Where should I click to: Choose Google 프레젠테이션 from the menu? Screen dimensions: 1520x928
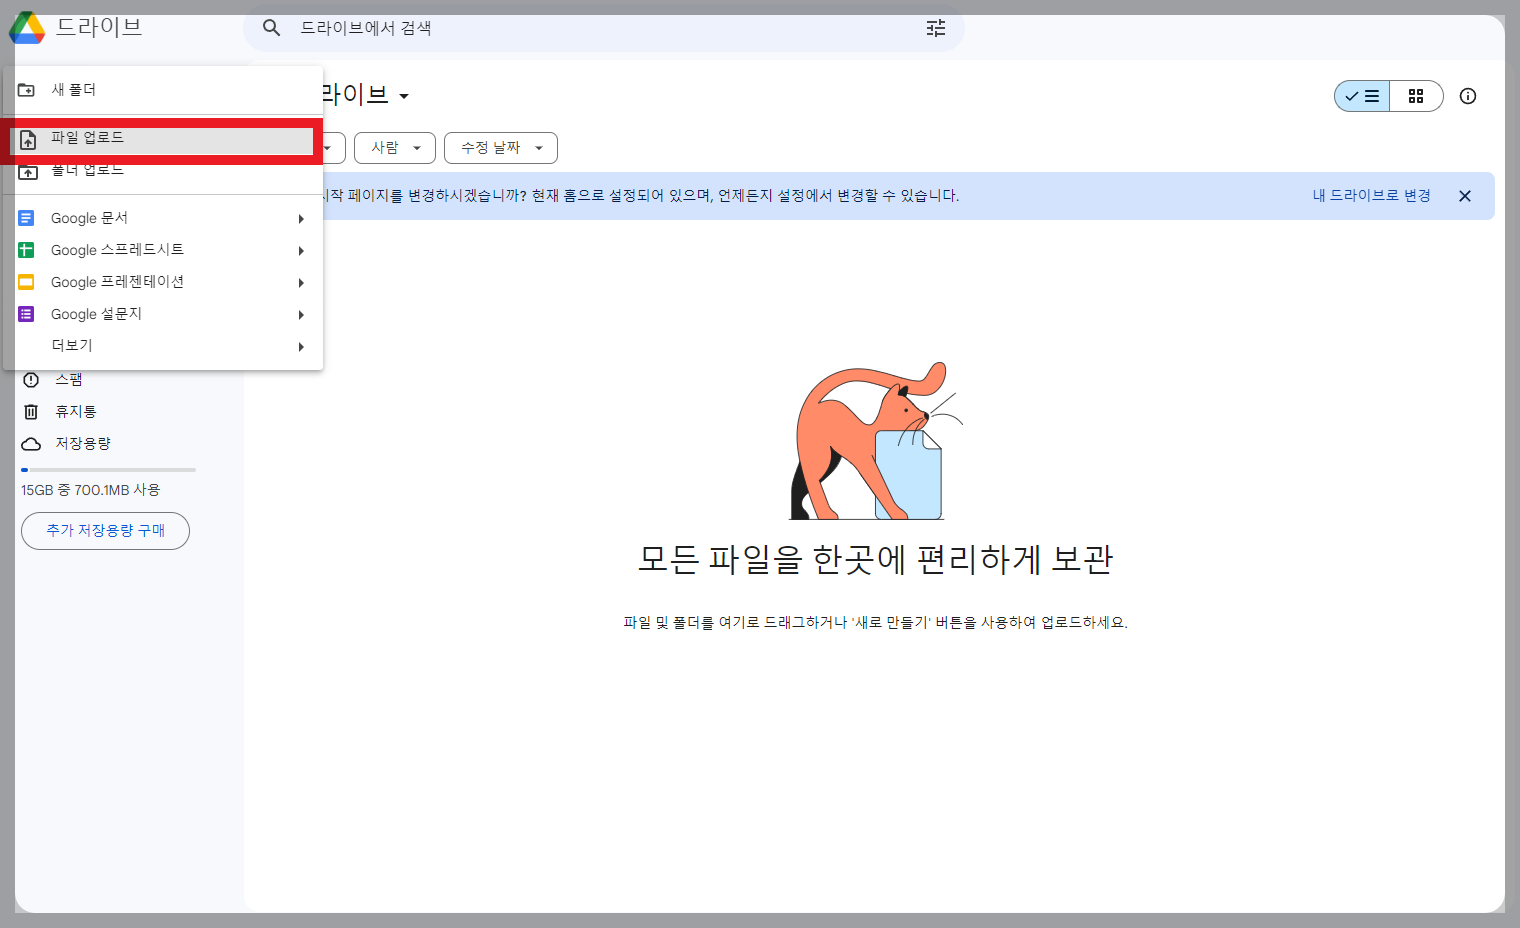point(163,282)
